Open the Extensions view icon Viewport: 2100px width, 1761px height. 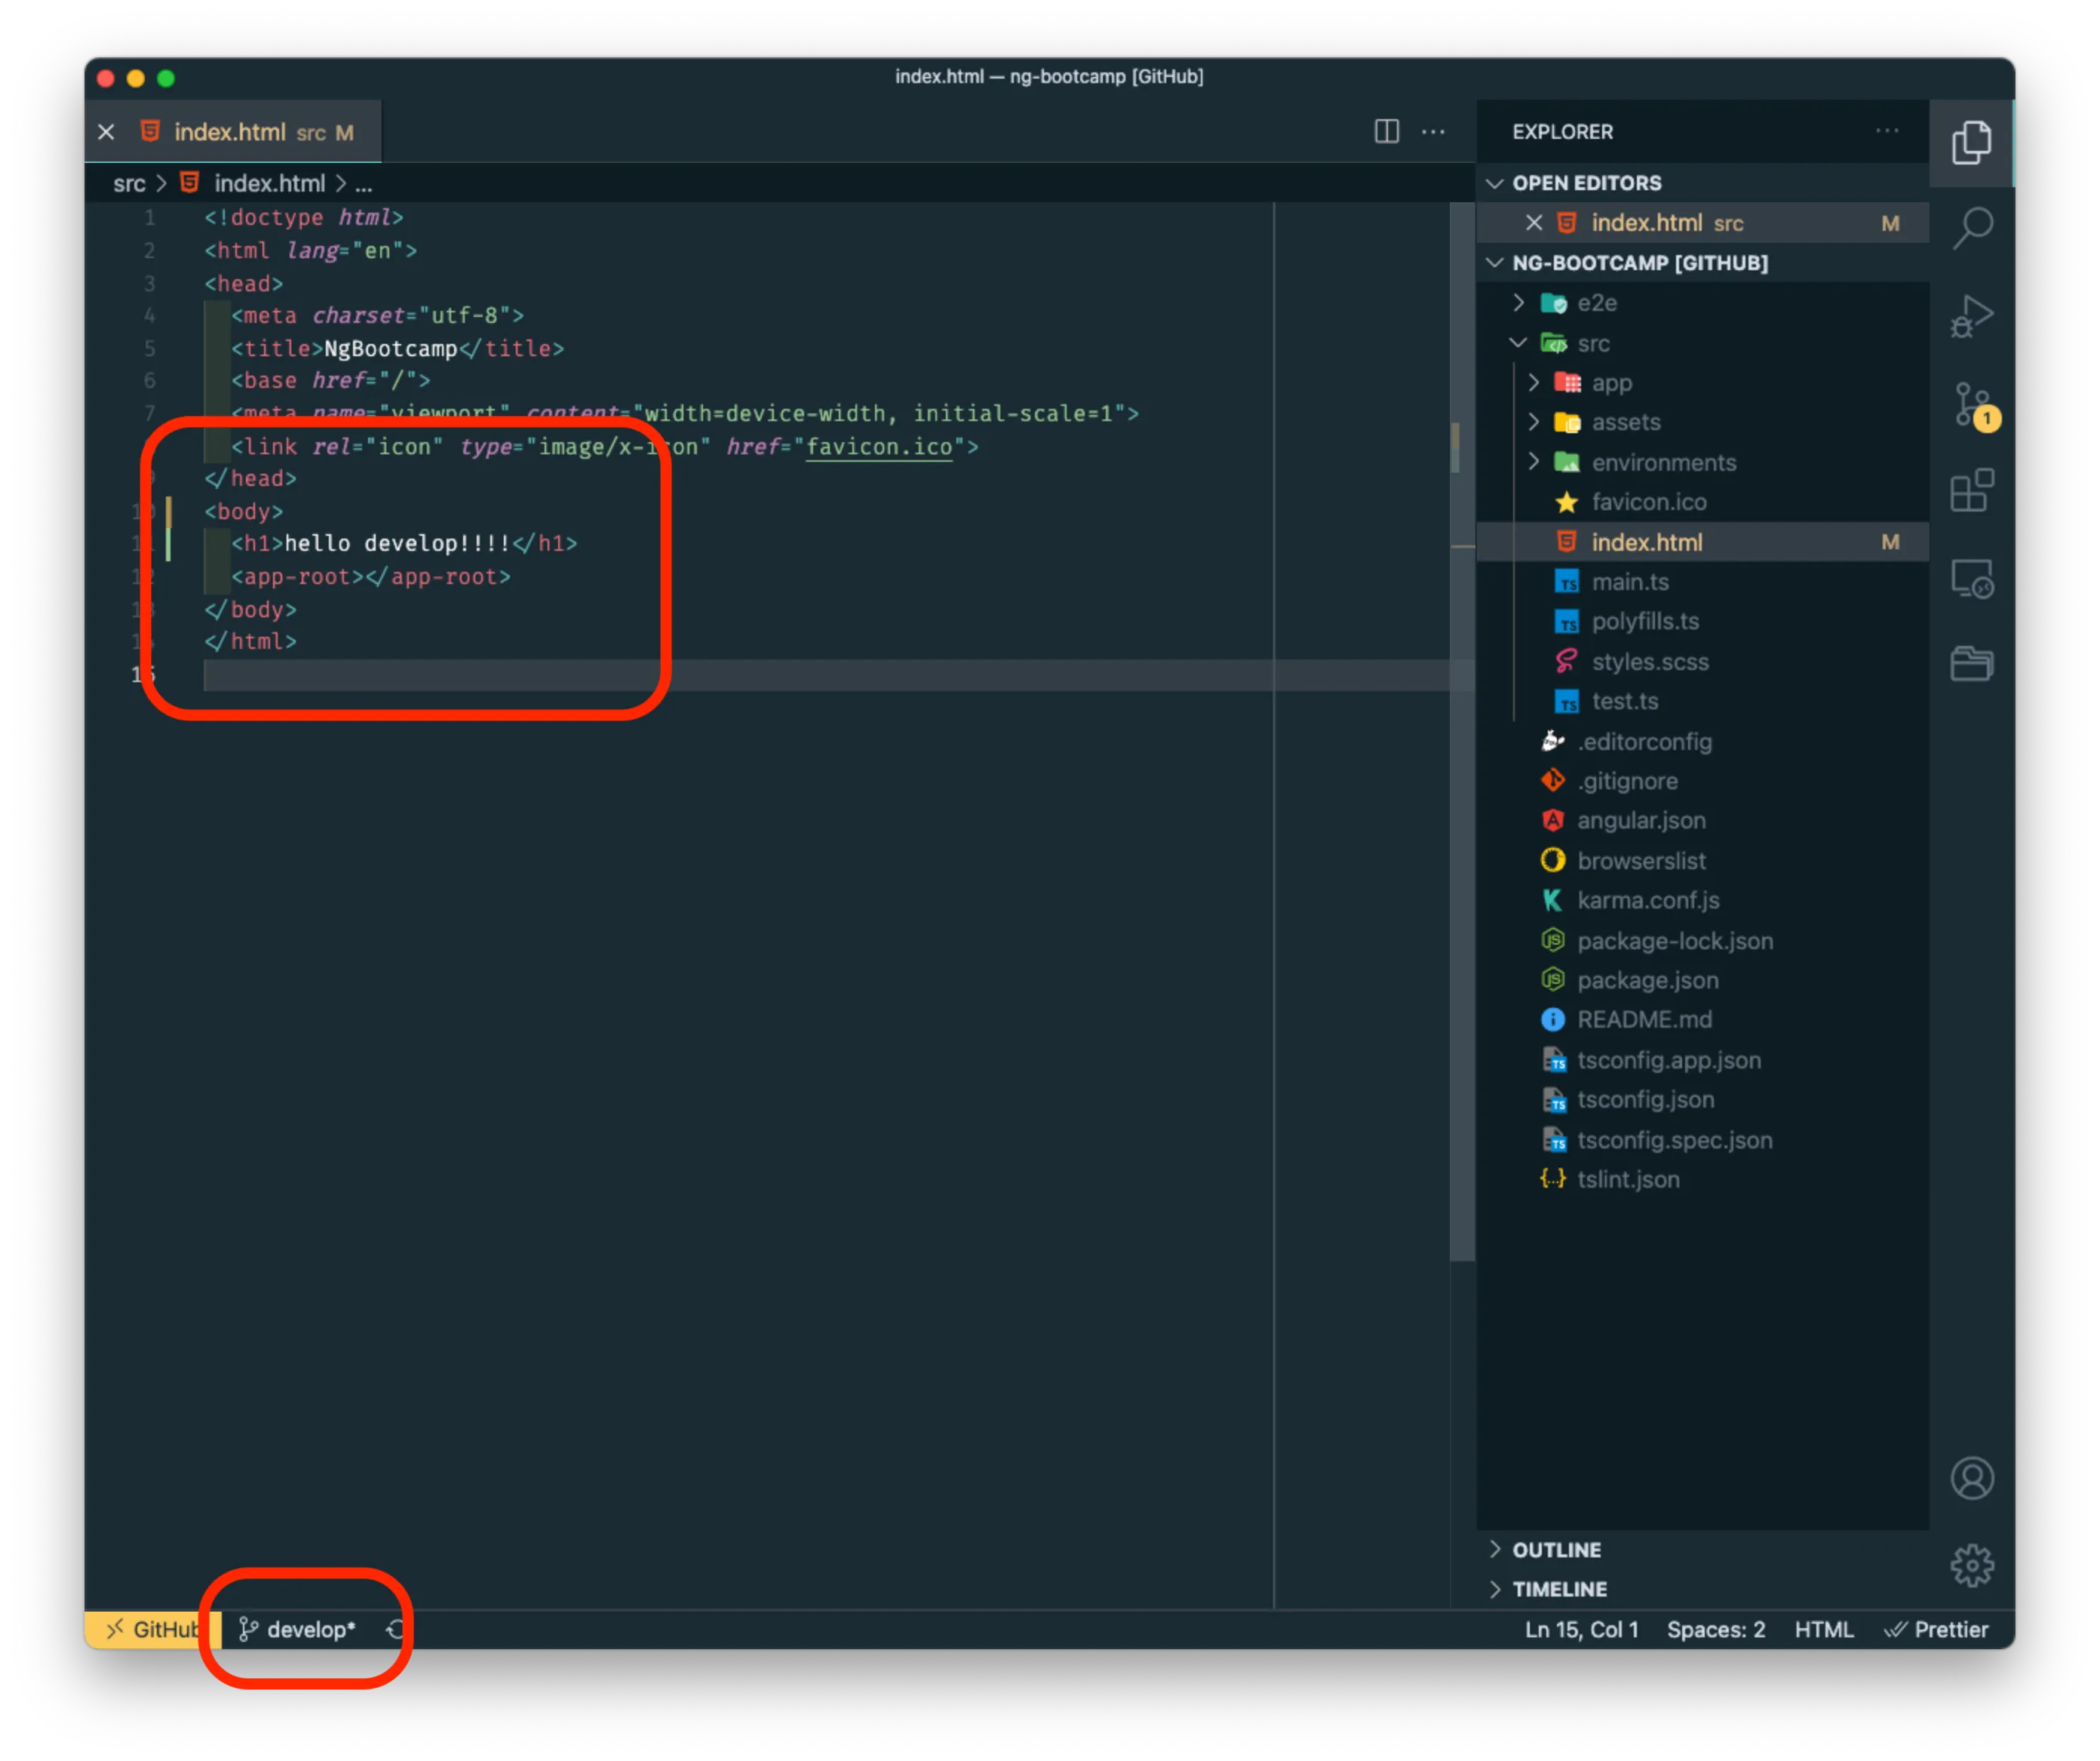[1971, 491]
